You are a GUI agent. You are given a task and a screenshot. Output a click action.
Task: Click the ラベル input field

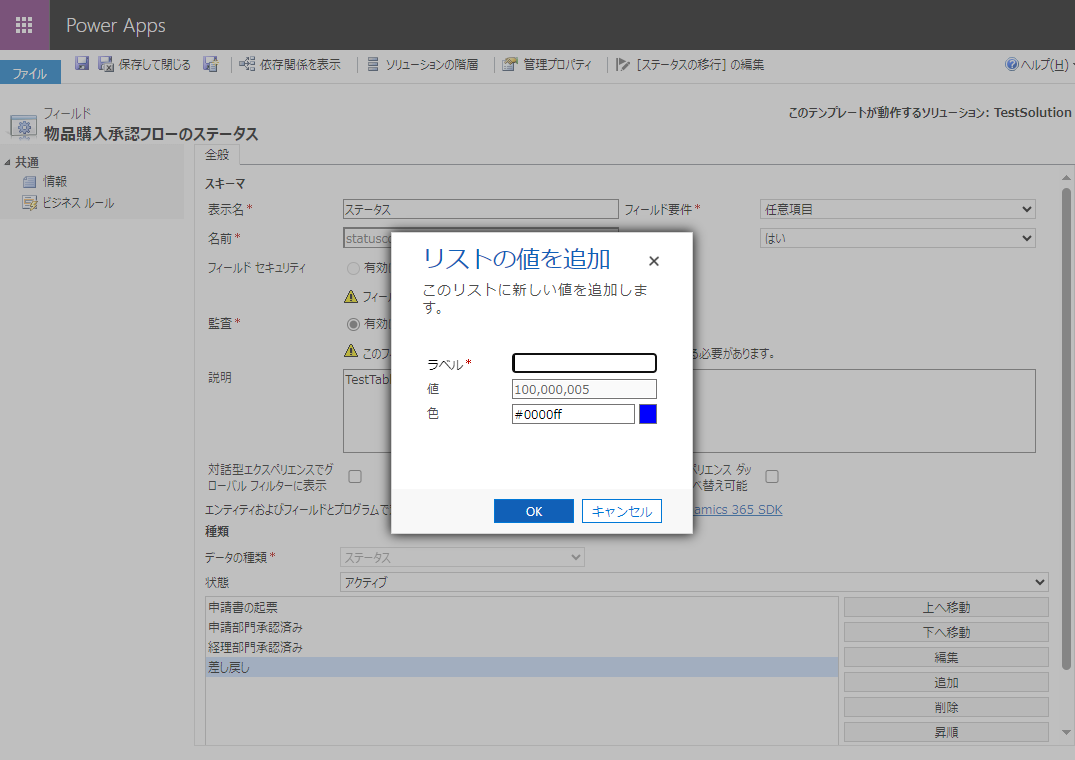(x=584, y=363)
